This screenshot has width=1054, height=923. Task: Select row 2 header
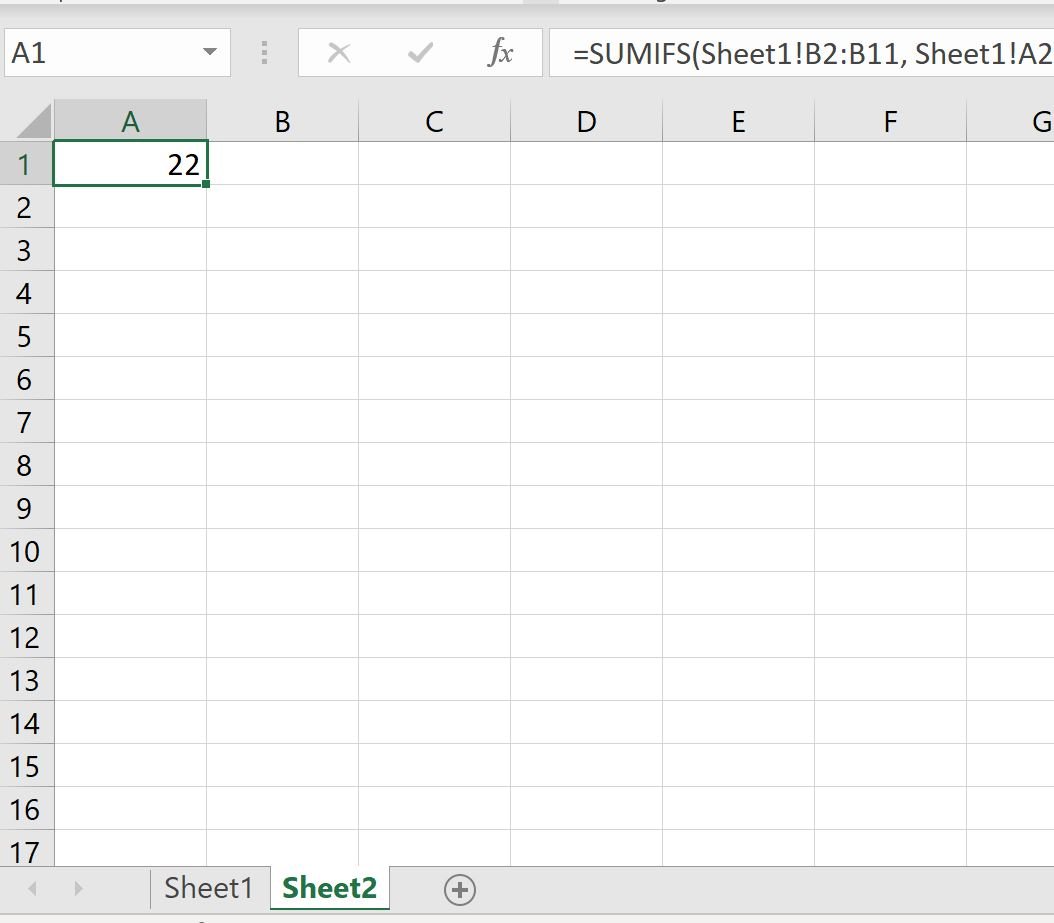pos(26,206)
